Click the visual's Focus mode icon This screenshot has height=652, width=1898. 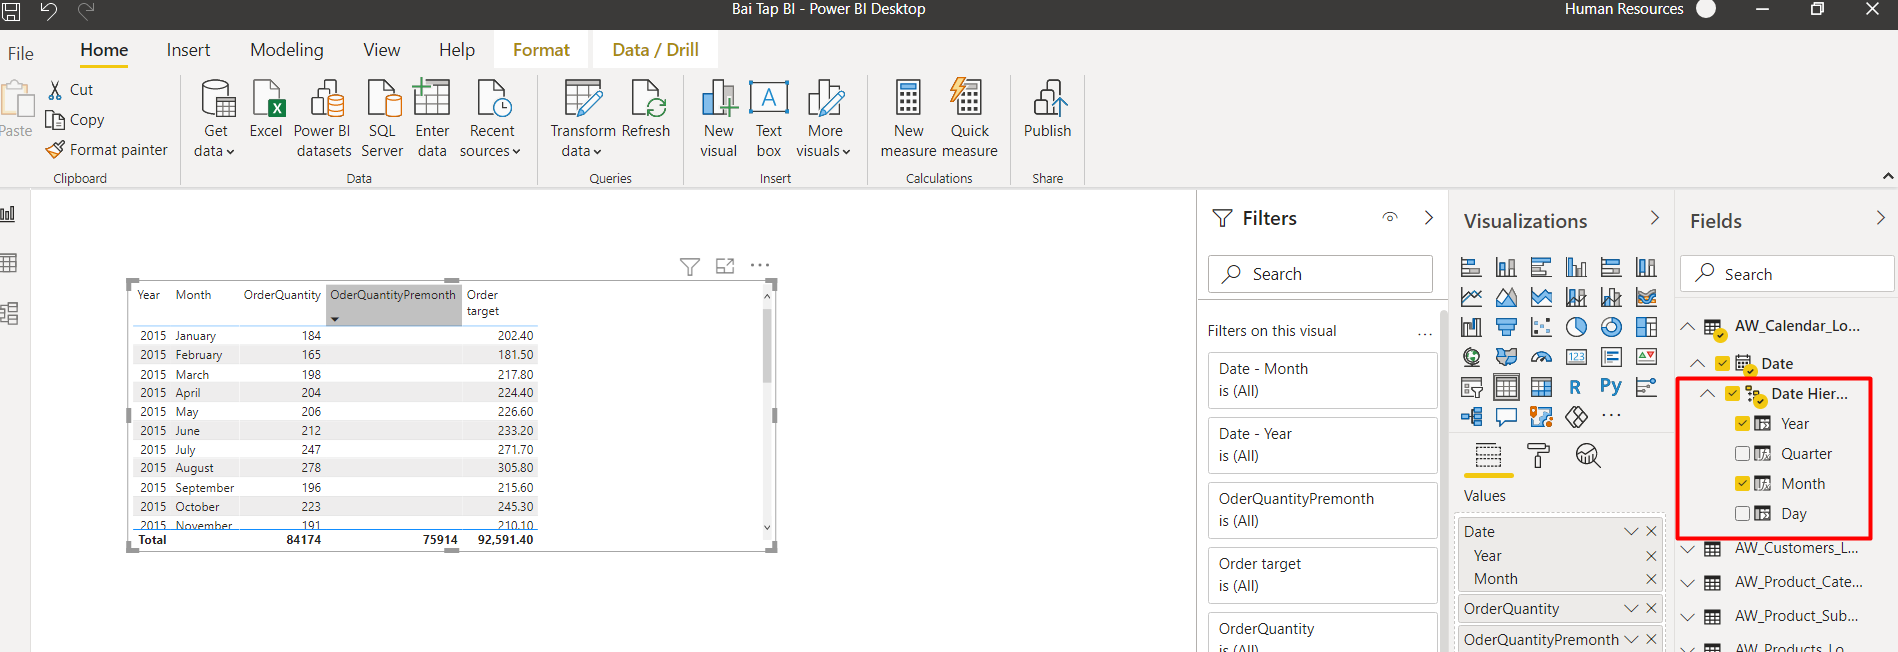725,266
